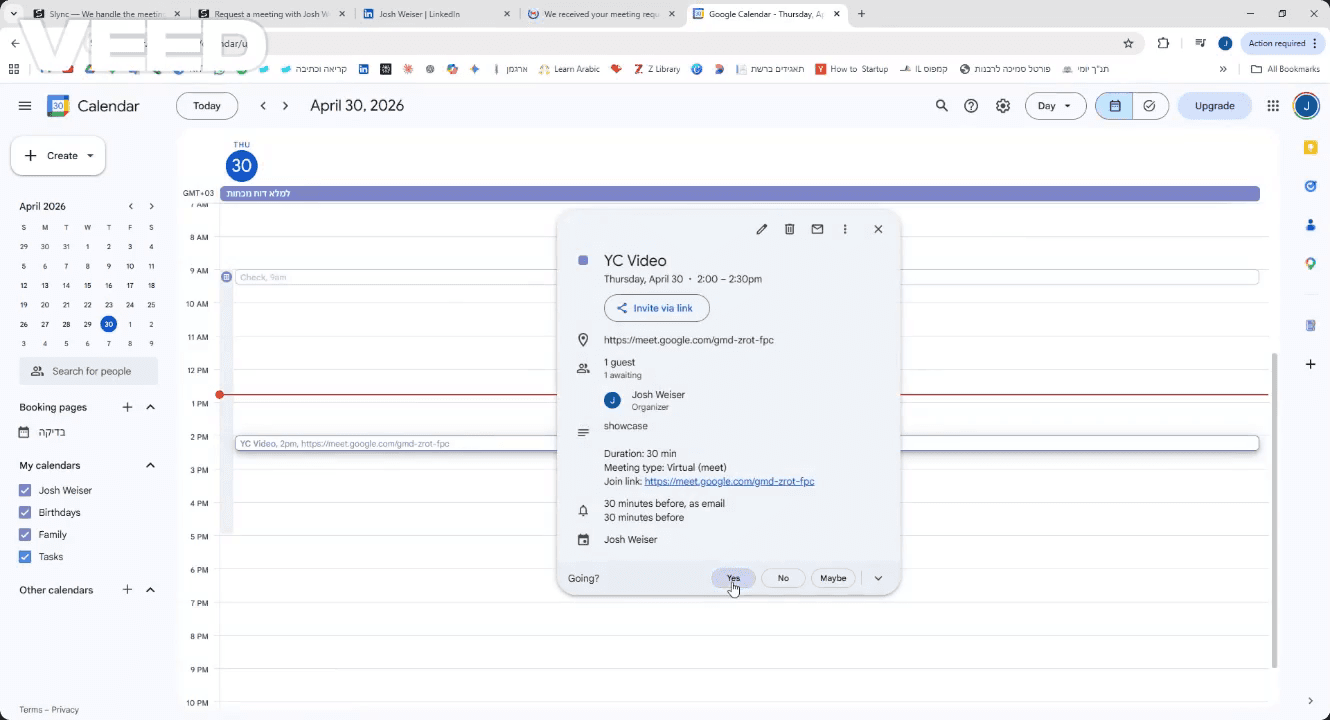Viewport: 1330px width, 720px height.
Task: Email the event guests via envelope icon
Action: (x=817, y=229)
